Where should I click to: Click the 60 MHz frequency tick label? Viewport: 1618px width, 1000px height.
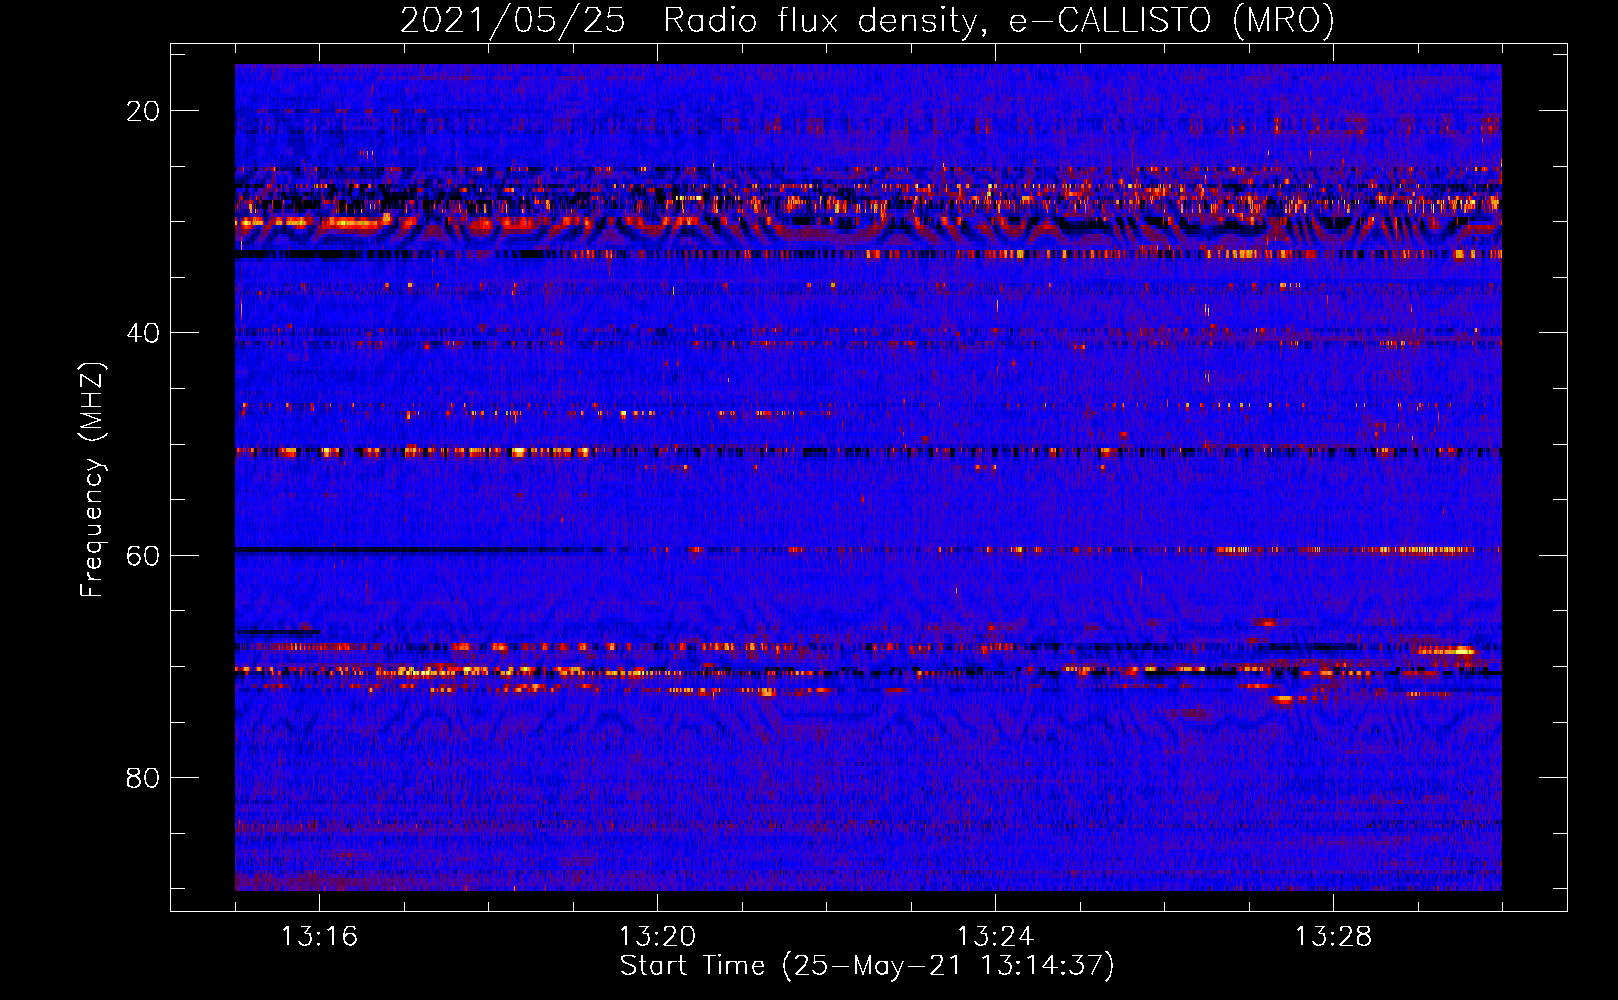143,555
